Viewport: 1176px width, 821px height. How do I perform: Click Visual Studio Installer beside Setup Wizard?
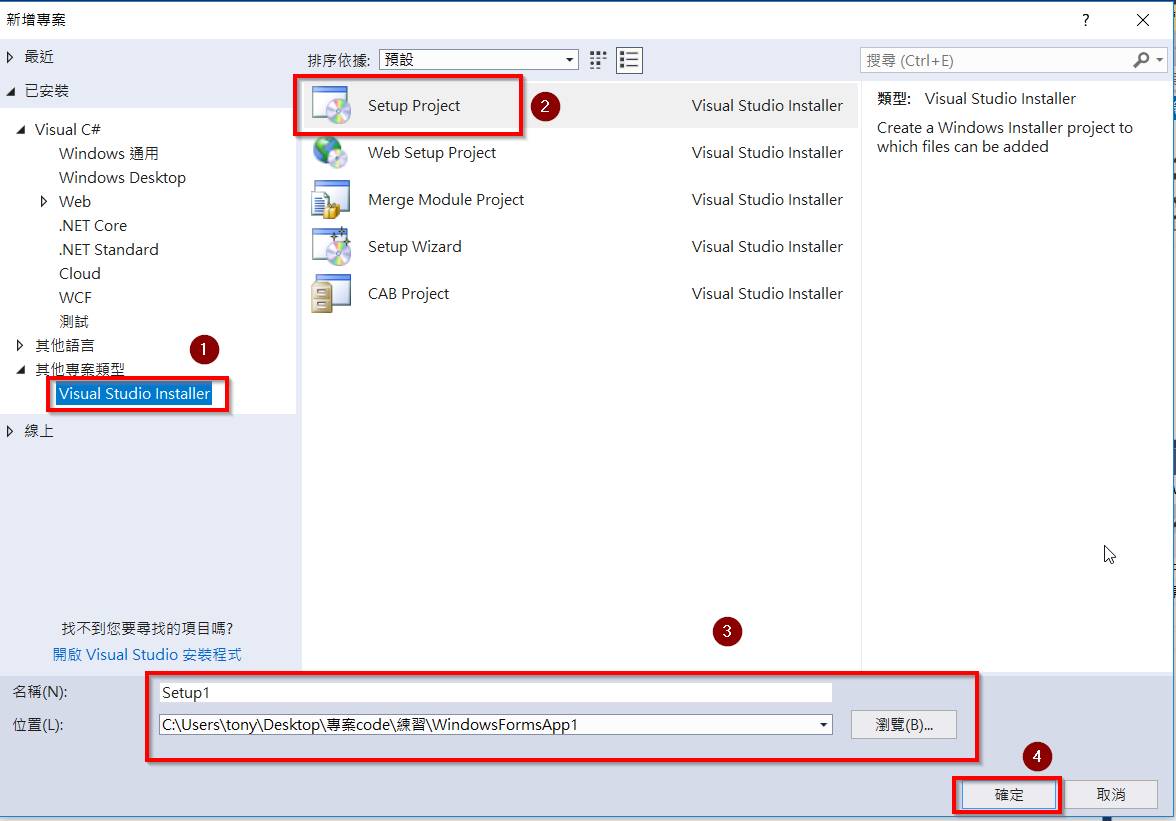[x=767, y=247]
